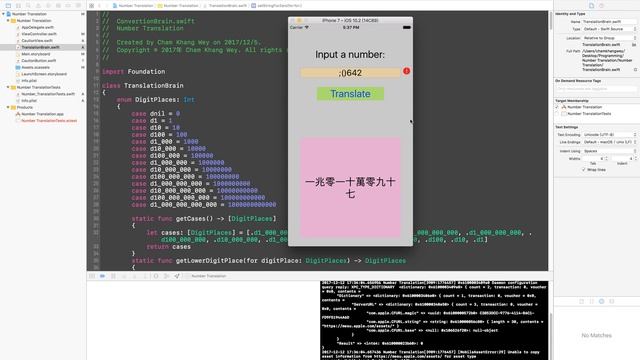The width and height of the screenshot is (640, 360).
Task: Show the Media library
Action: coord(611,301)
